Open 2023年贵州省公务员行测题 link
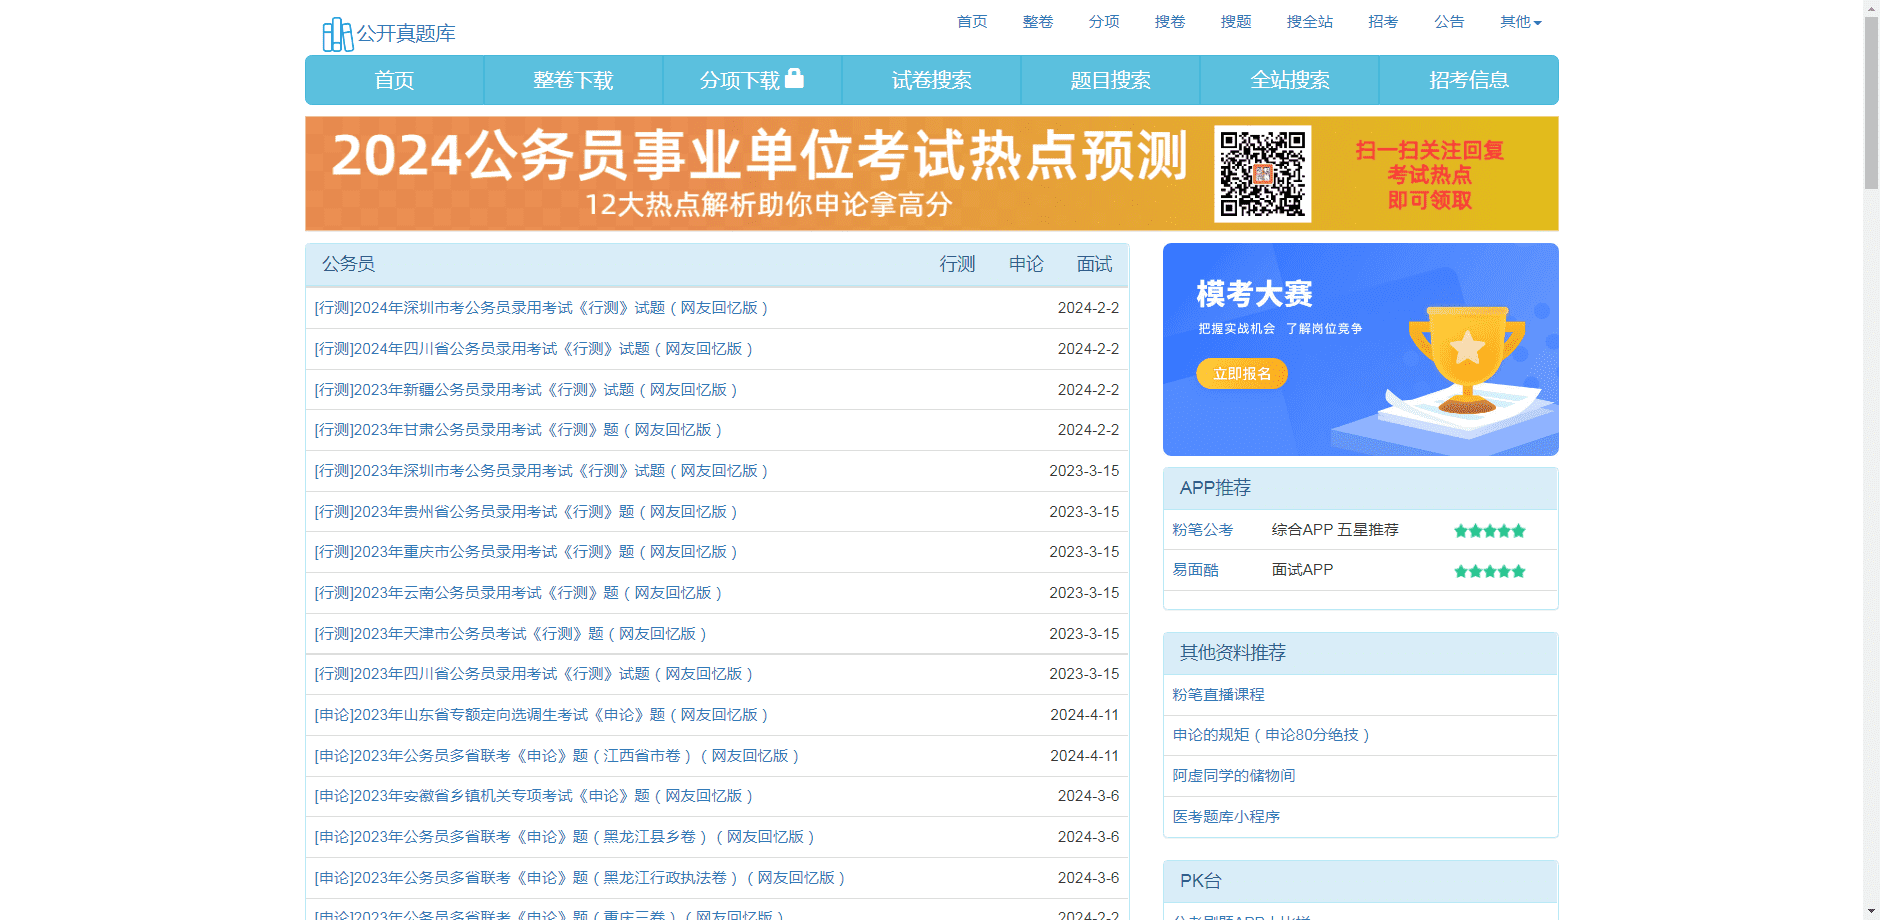This screenshot has width=1880, height=920. [526, 512]
